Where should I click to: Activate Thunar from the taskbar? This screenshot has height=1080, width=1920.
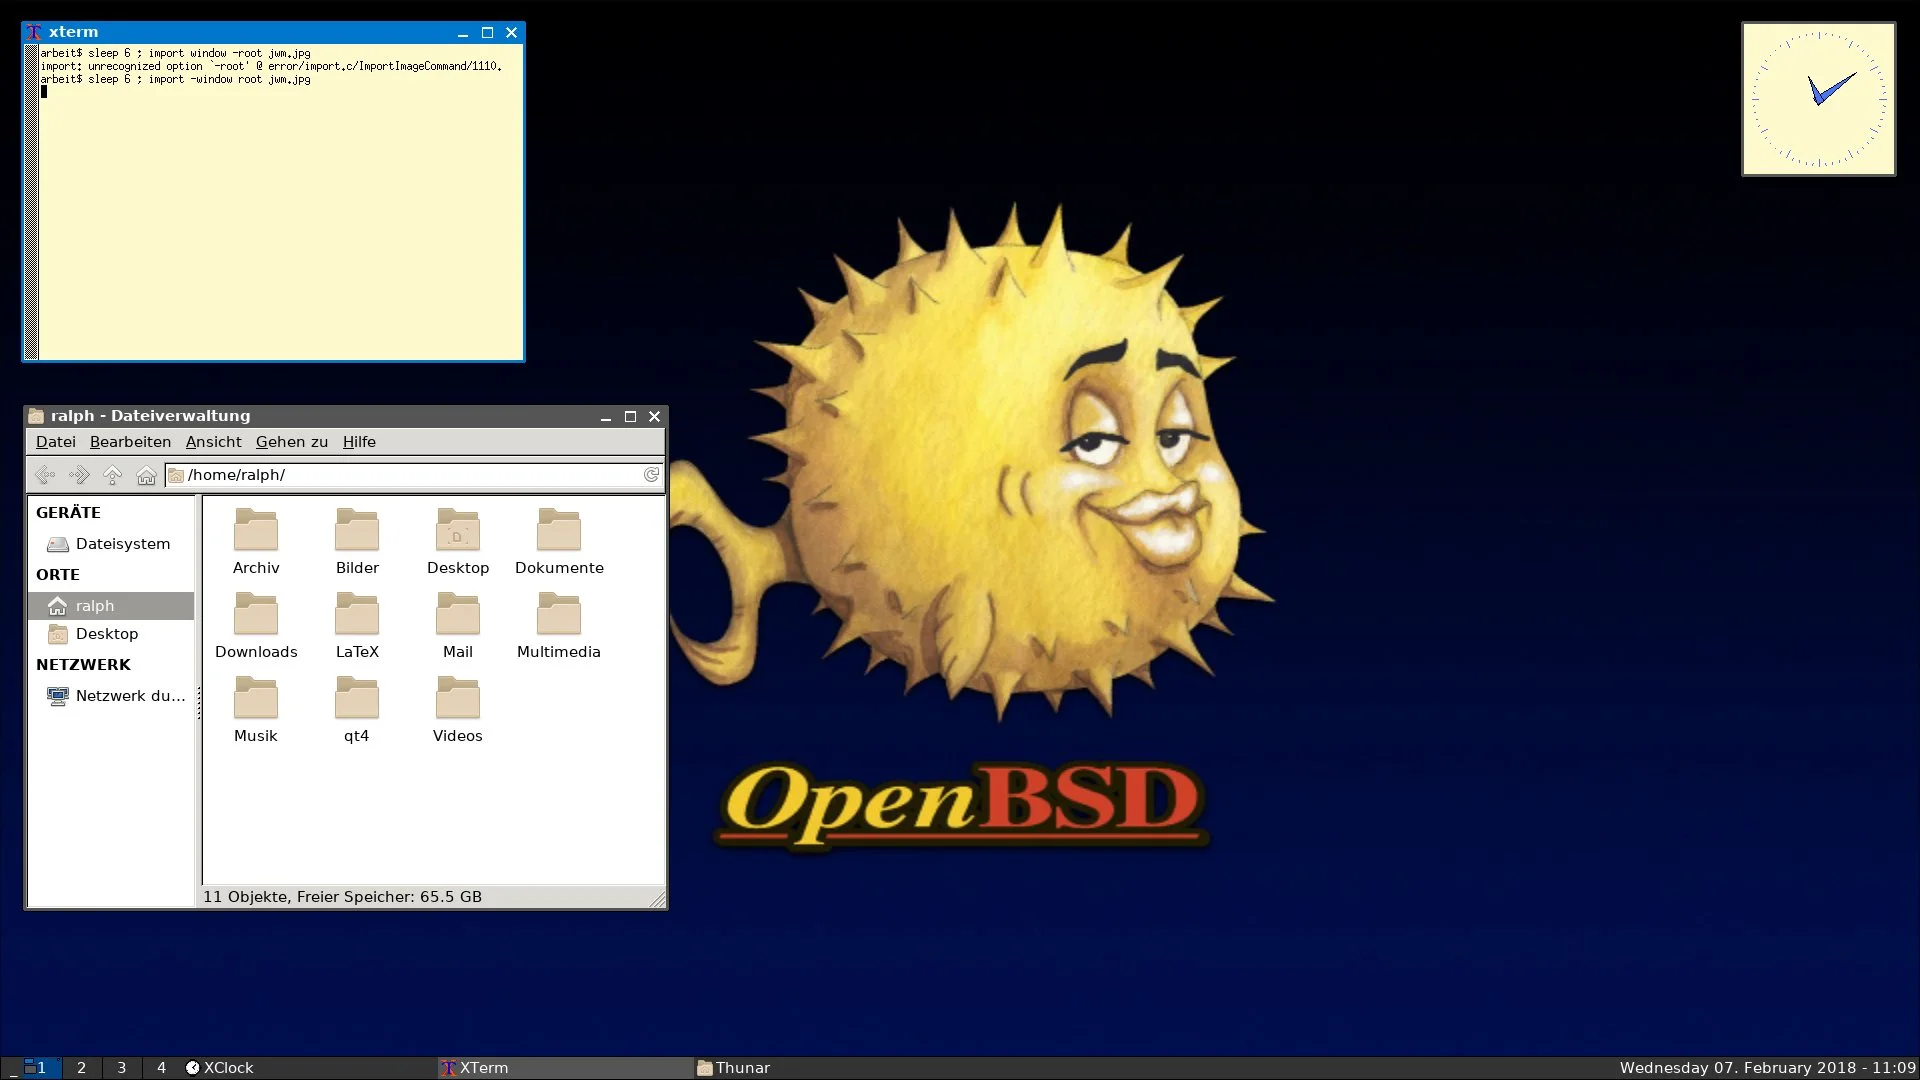[822, 1068]
